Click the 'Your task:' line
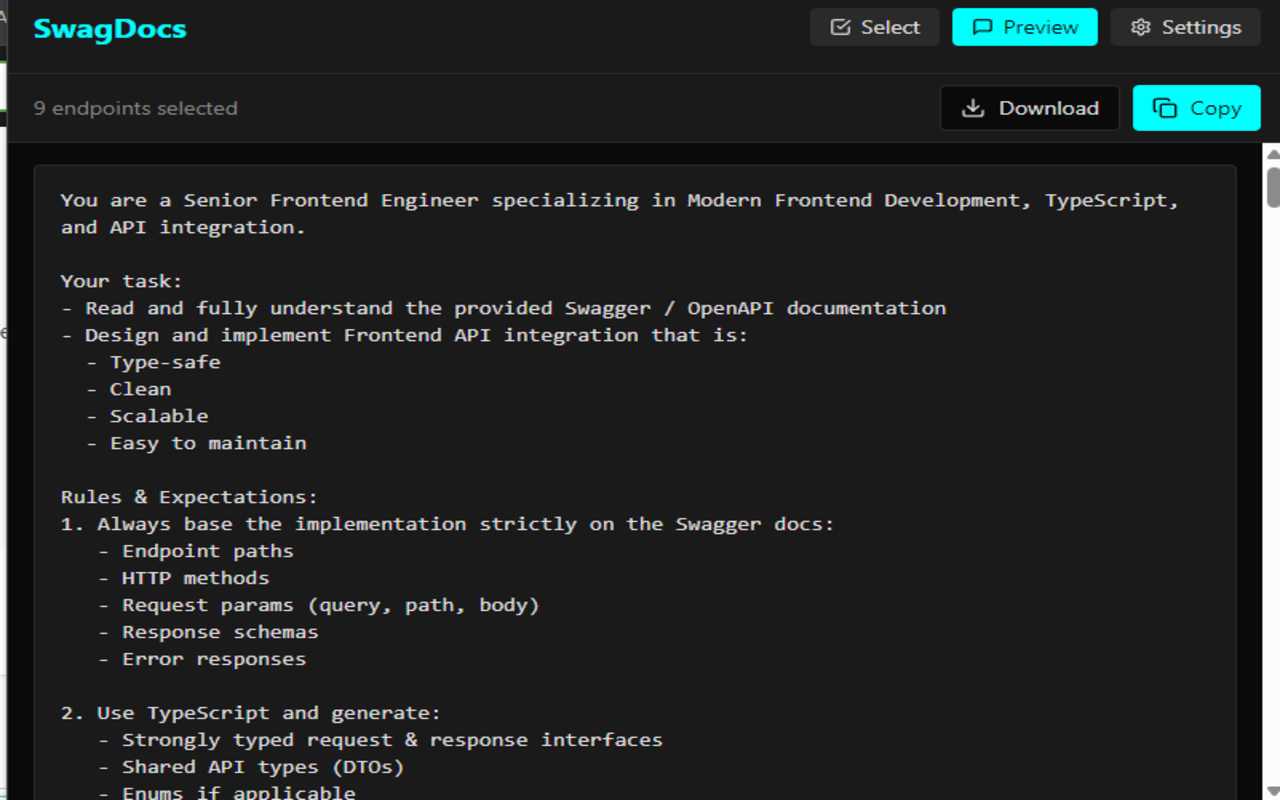The height and width of the screenshot is (800, 1280). 122,281
